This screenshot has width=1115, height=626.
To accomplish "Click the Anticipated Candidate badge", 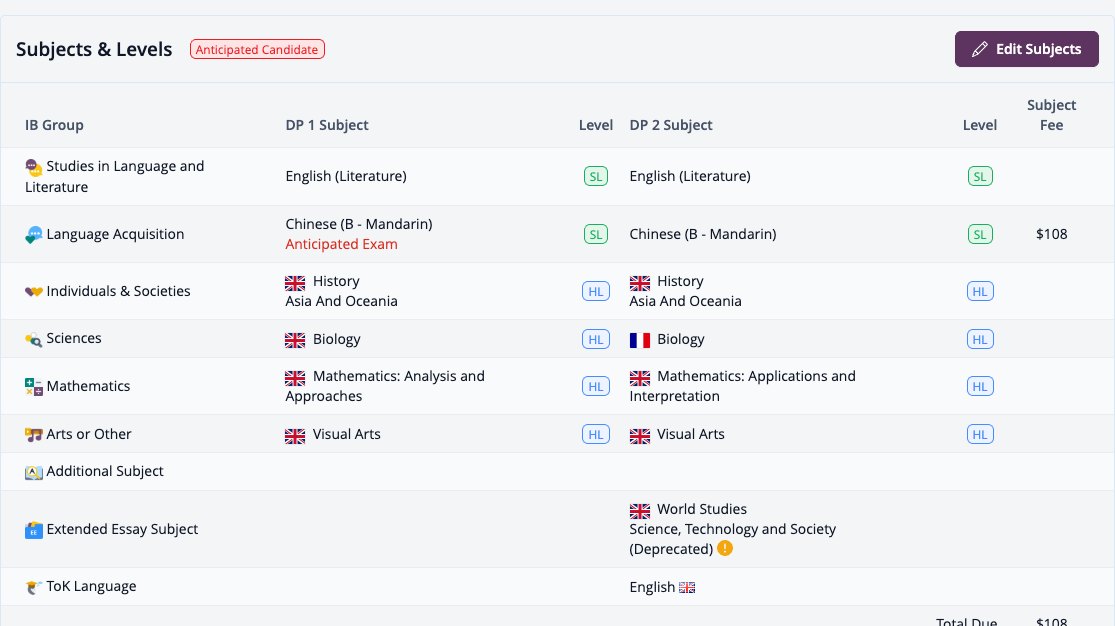I will tap(257, 49).
